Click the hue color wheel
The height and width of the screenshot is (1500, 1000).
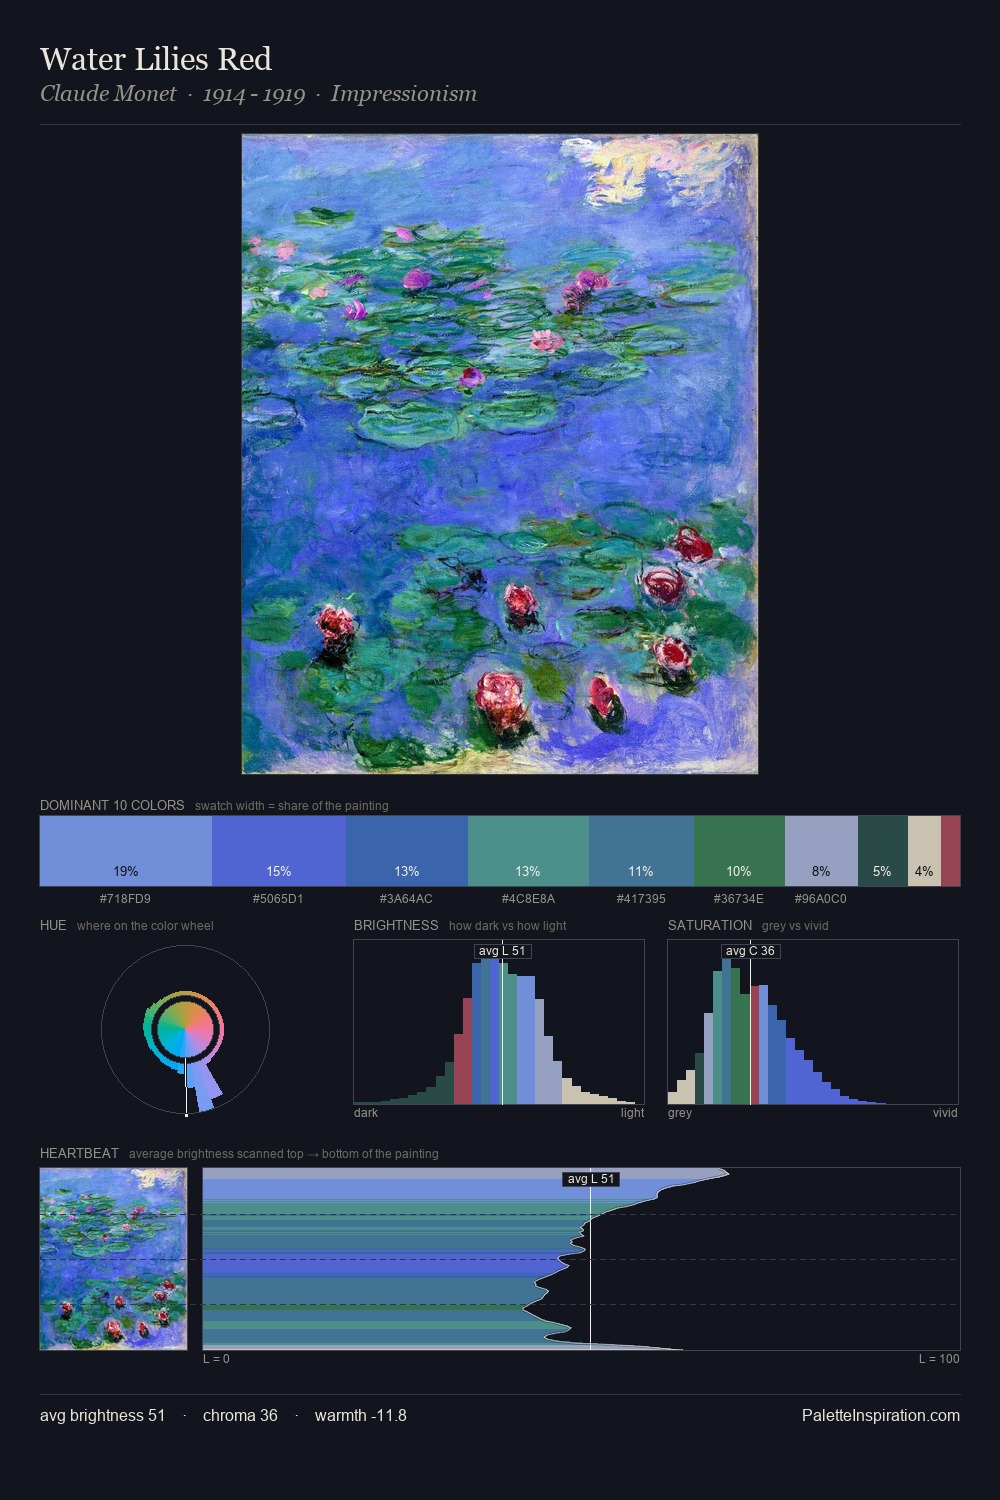coord(185,1030)
